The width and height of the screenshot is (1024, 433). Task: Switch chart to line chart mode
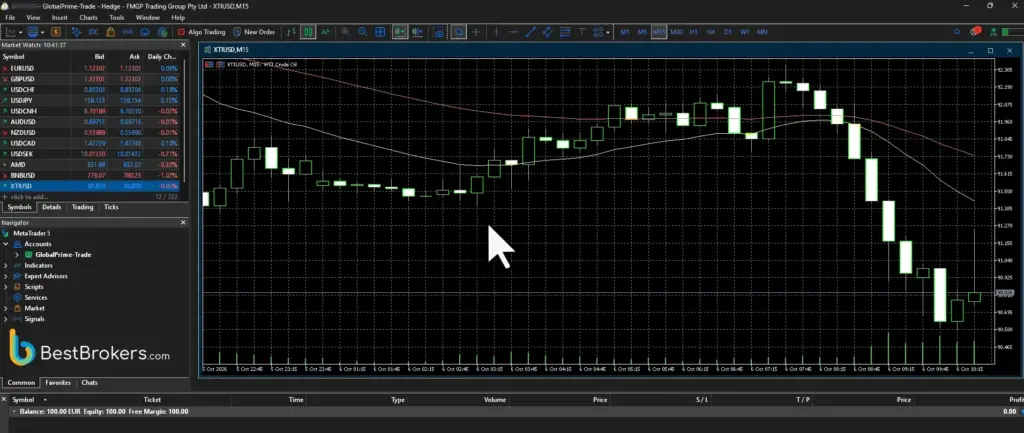click(x=325, y=32)
